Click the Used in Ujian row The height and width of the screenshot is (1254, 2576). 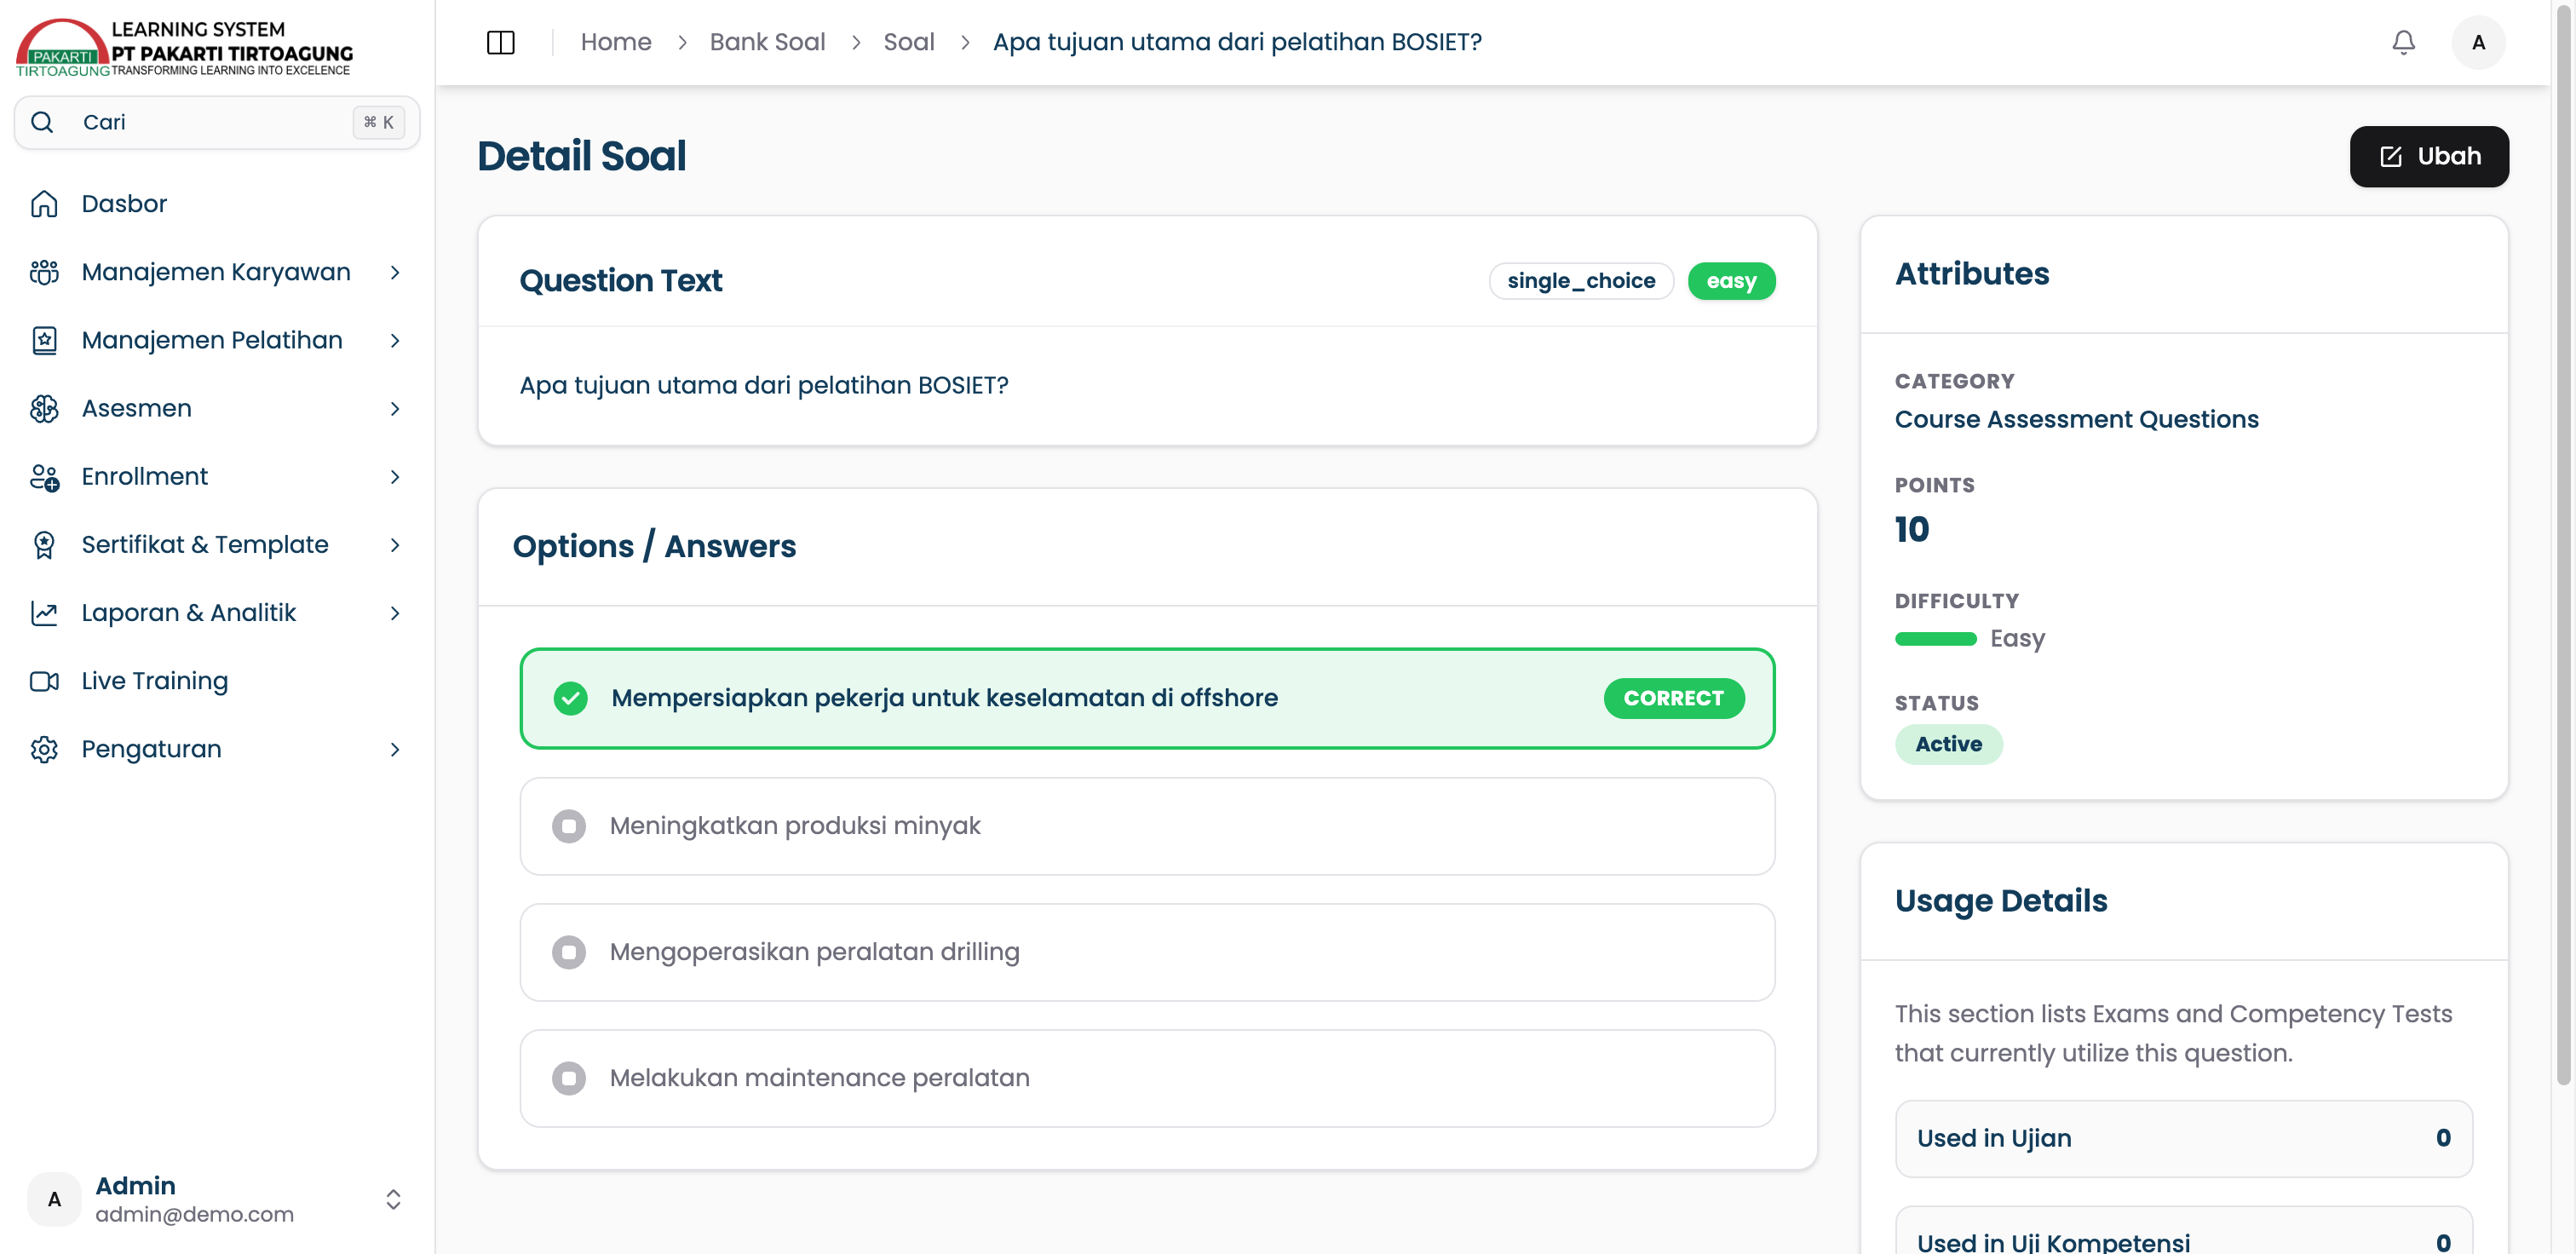pos(2183,1138)
